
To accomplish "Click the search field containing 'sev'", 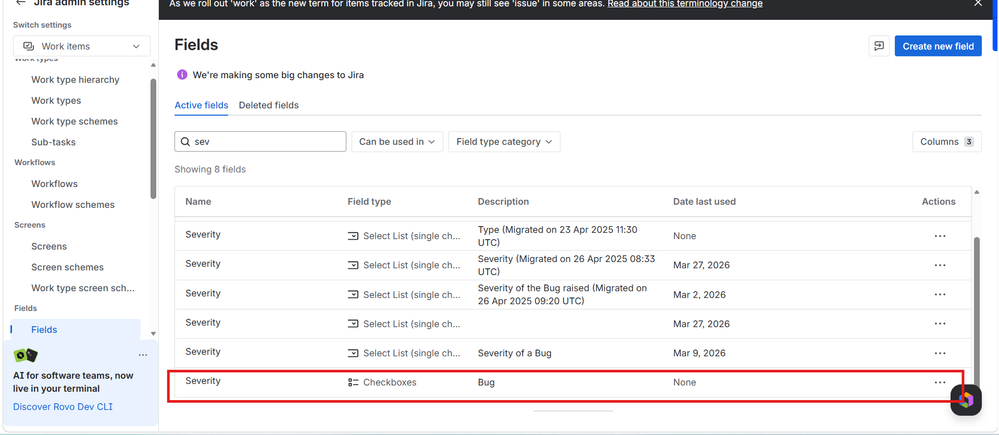I will 261,141.
